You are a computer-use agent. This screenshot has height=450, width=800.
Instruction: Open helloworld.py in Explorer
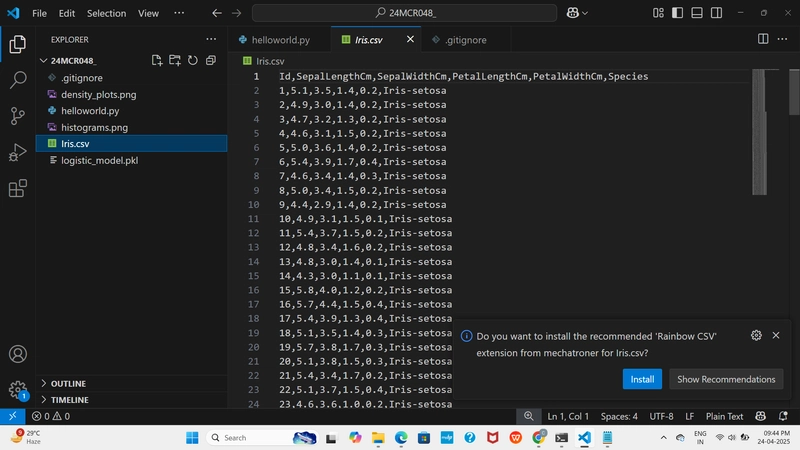pos(132,111)
